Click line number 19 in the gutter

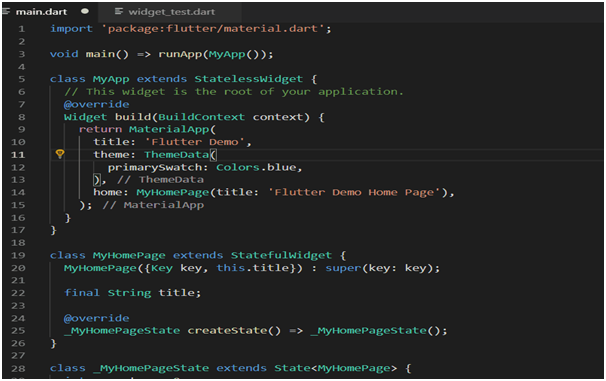click(x=18, y=255)
